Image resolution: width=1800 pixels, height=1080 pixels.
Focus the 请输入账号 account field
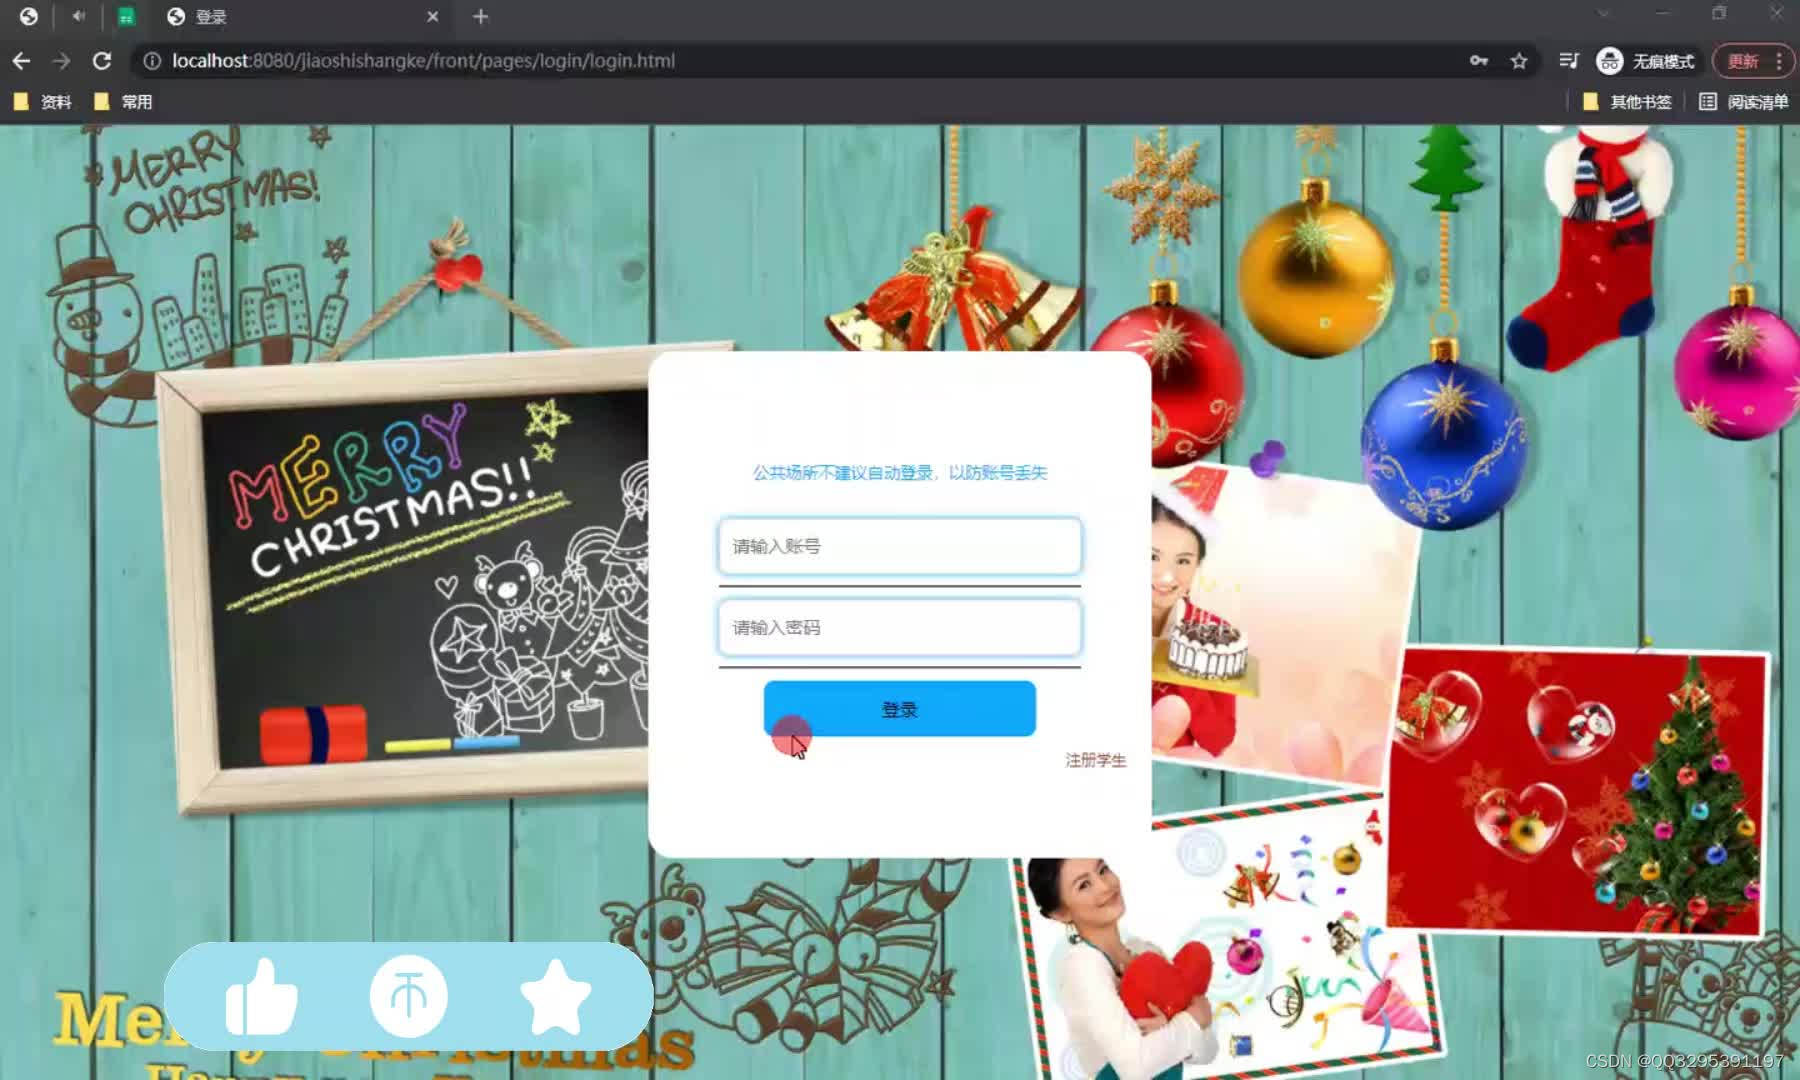899,546
